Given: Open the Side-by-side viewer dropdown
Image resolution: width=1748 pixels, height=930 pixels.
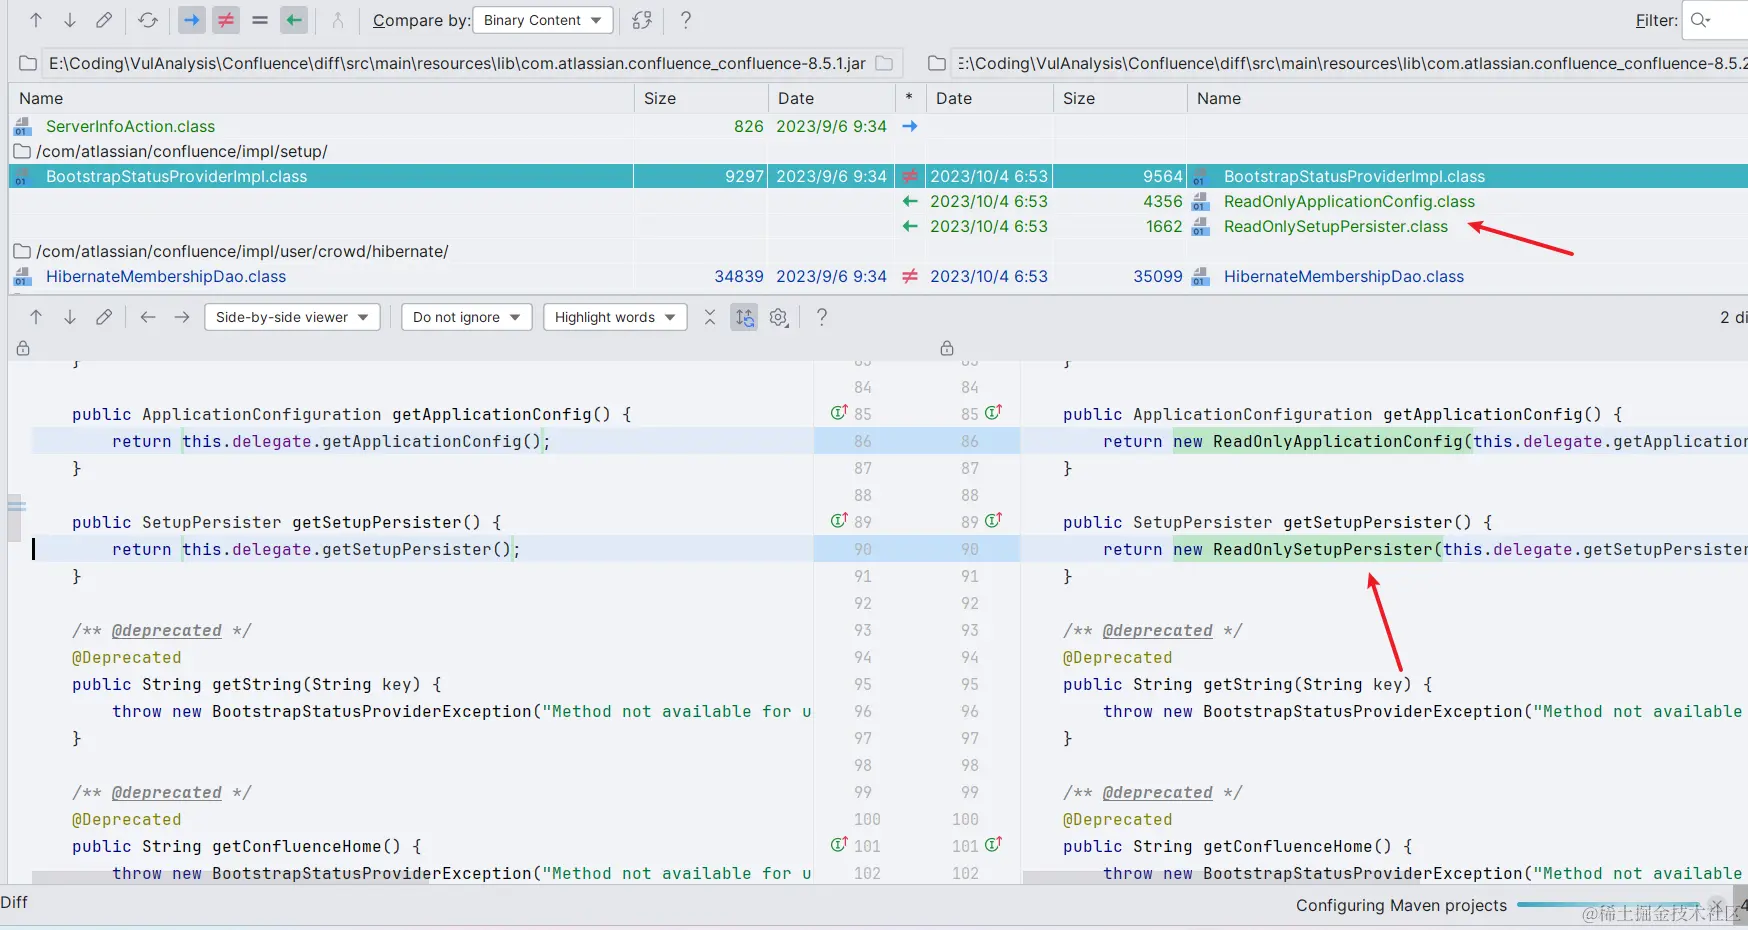Looking at the screenshot, I should pos(292,317).
